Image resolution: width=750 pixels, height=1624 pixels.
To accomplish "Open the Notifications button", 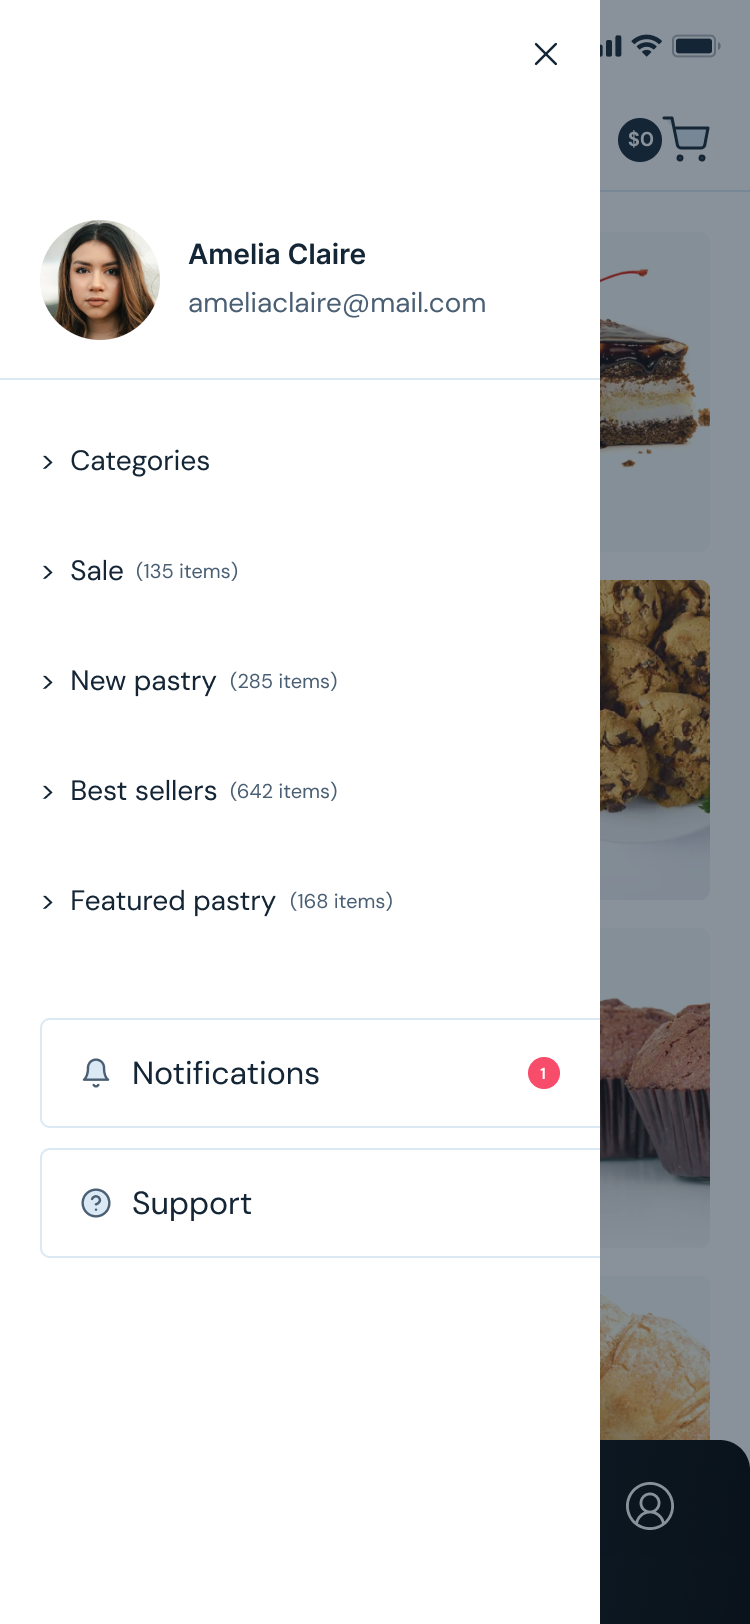I will [x=300, y=1073].
